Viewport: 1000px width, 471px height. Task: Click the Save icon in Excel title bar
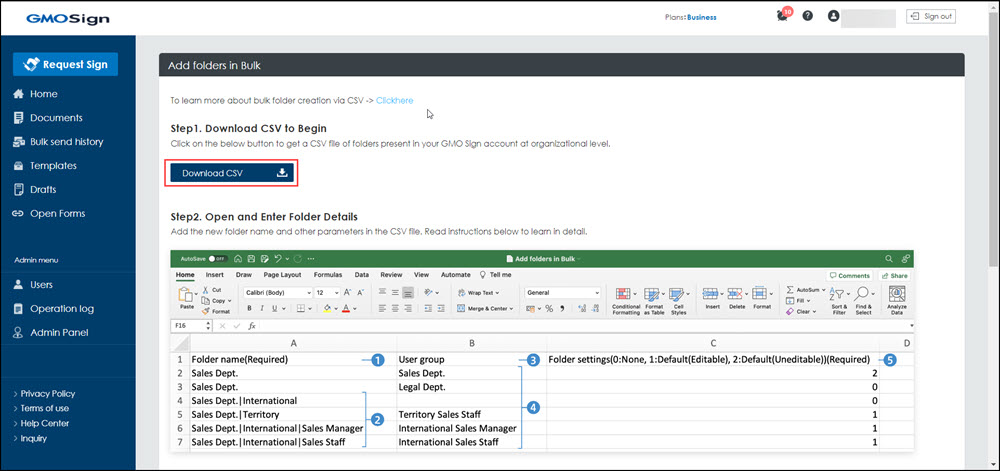click(251, 259)
